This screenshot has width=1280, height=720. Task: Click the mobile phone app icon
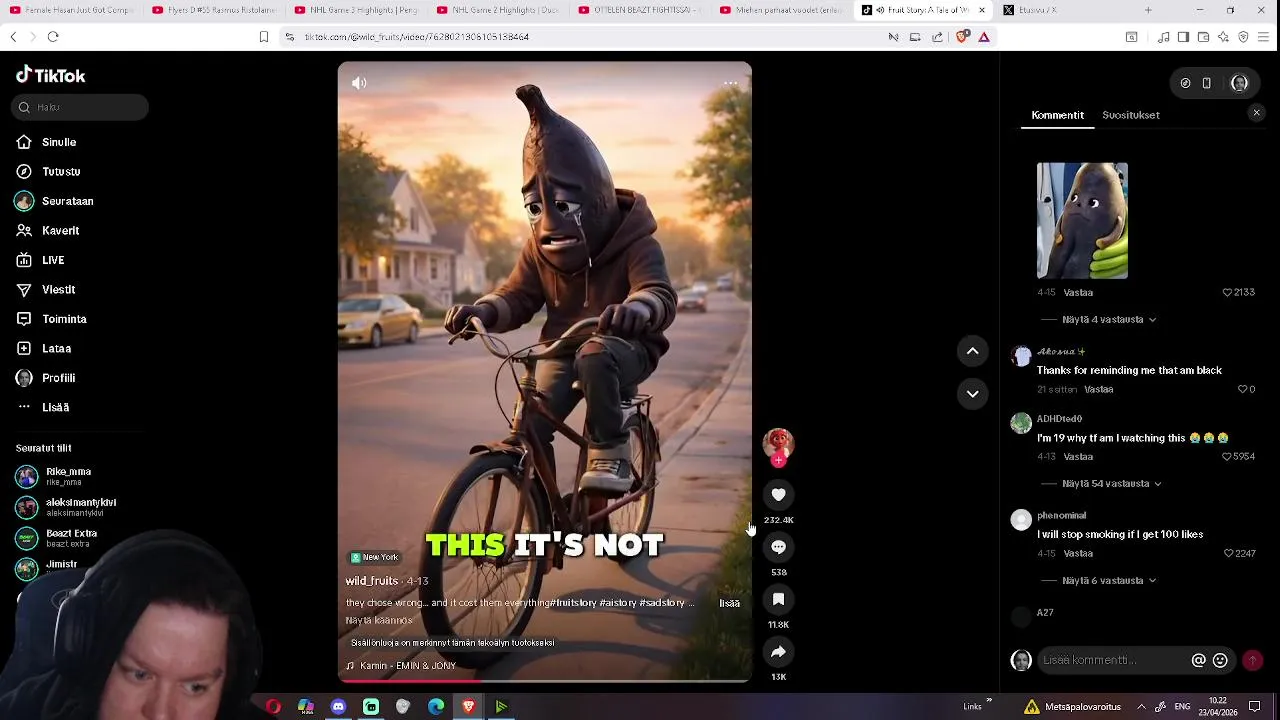(1207, 83)
